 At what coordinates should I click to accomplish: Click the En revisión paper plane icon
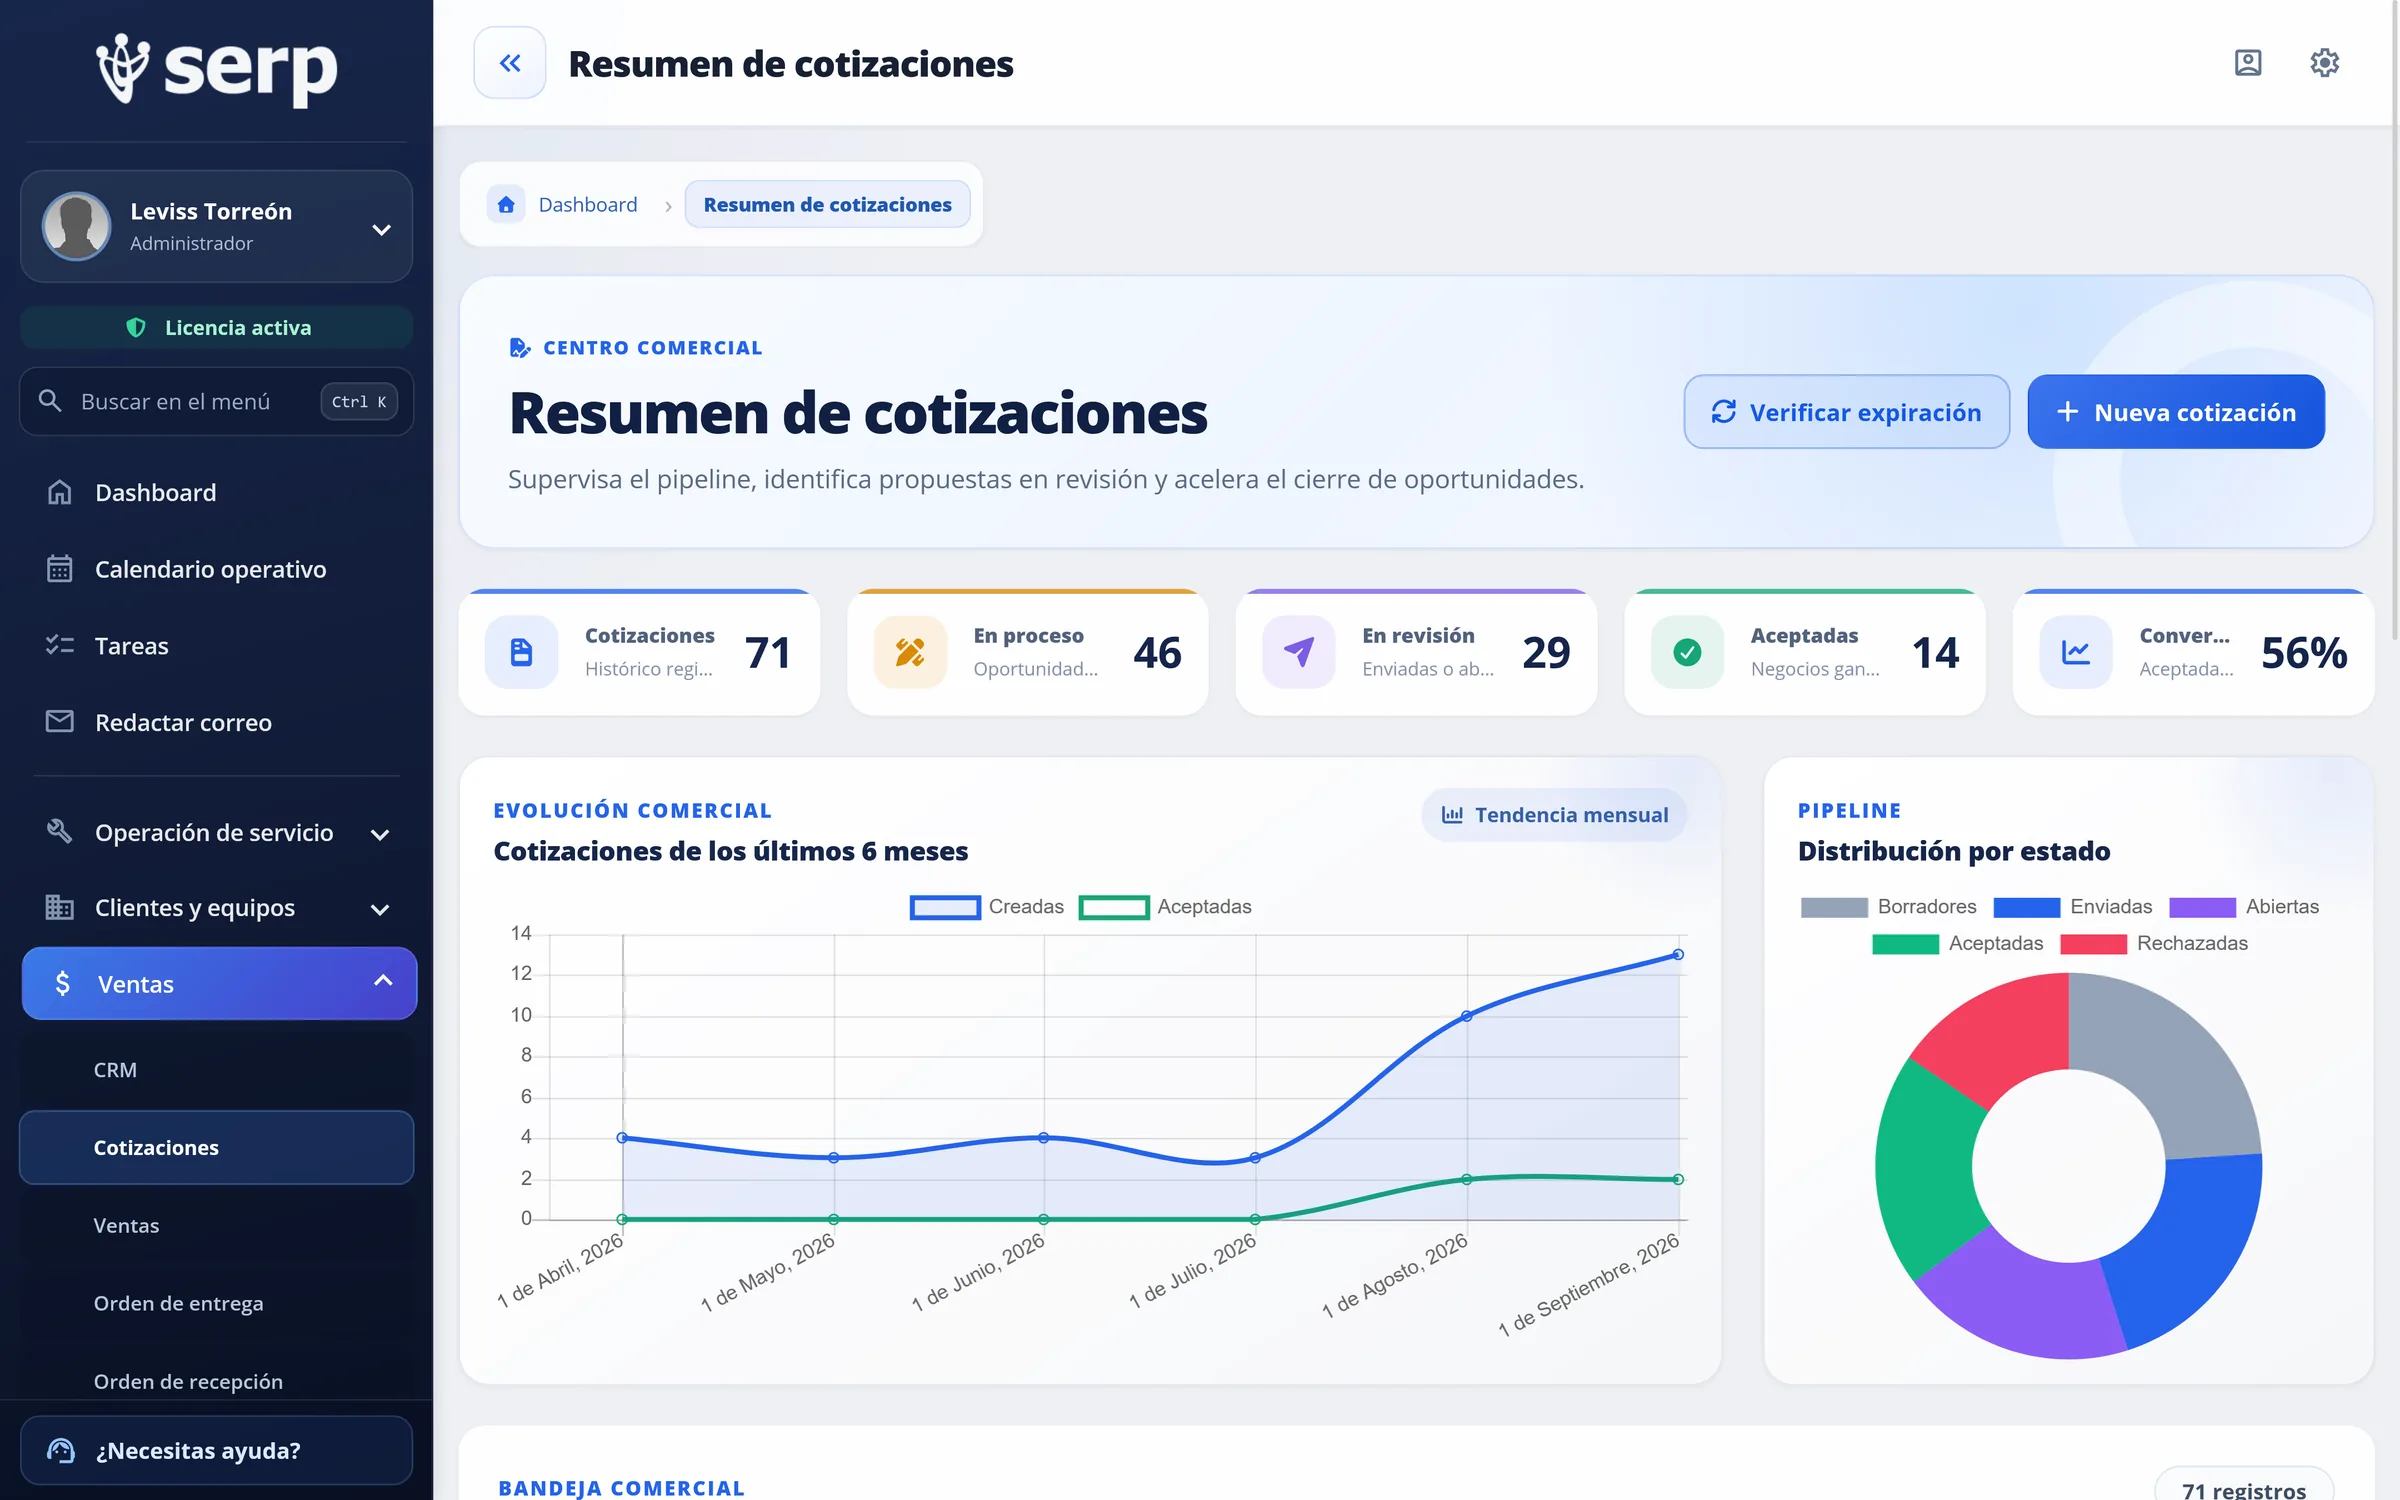tap(1298, 652)
